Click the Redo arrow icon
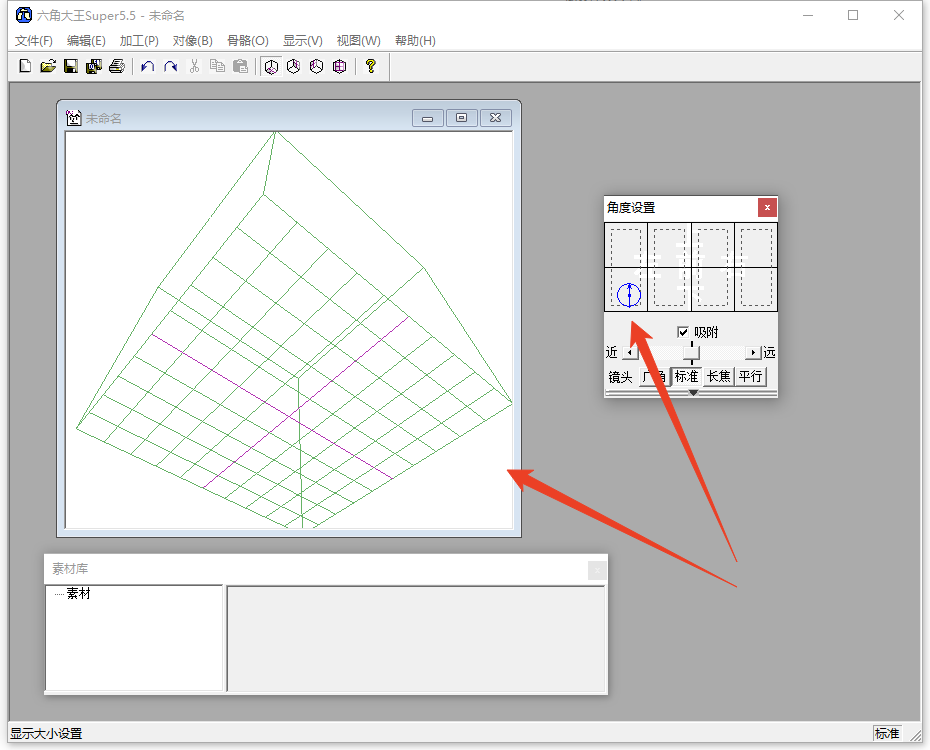 click(170, 67)
